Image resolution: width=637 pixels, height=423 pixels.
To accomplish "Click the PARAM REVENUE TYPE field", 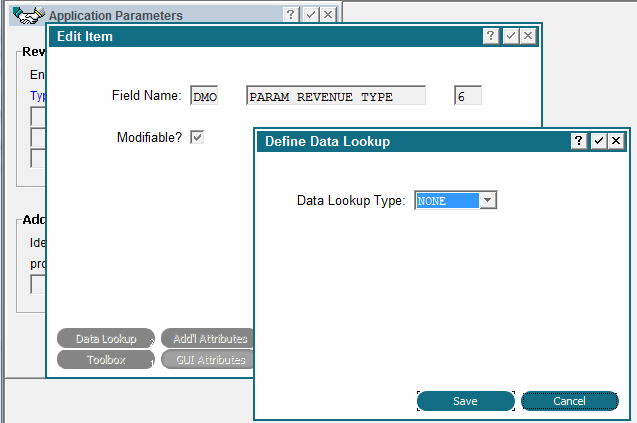I will 336,96.
